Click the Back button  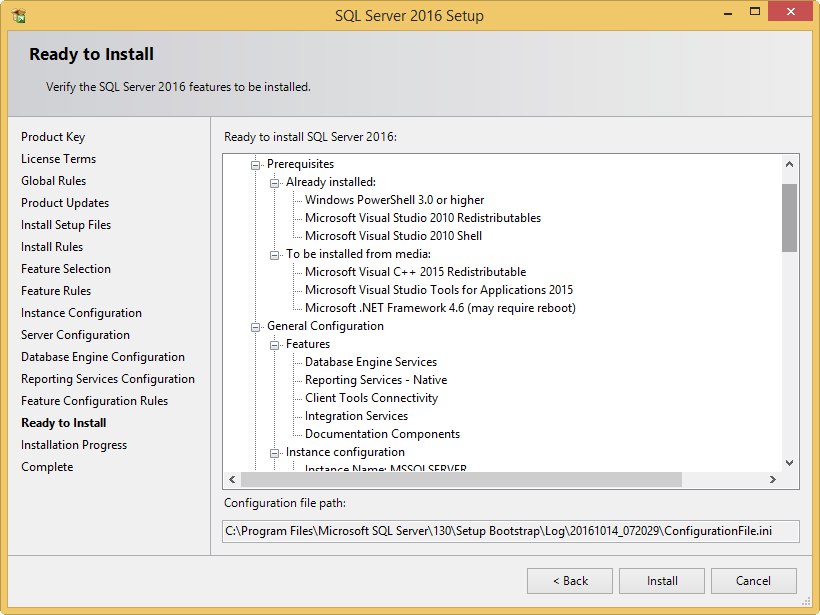570,581
